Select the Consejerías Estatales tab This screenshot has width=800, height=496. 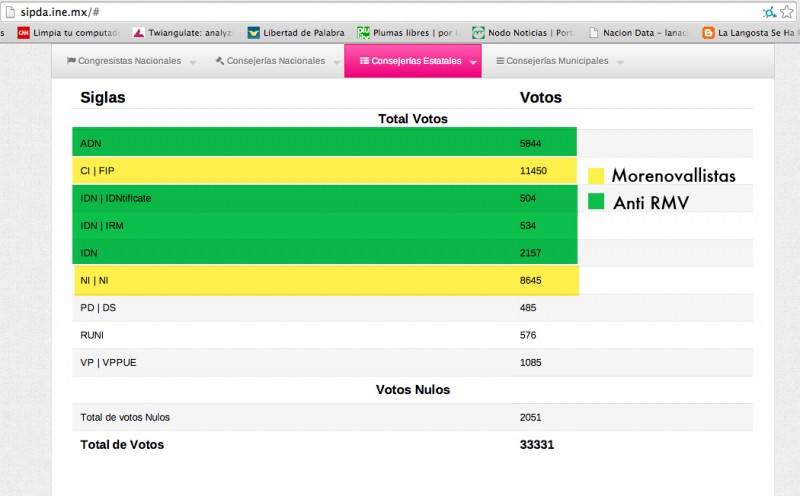[x=413, y=61]
